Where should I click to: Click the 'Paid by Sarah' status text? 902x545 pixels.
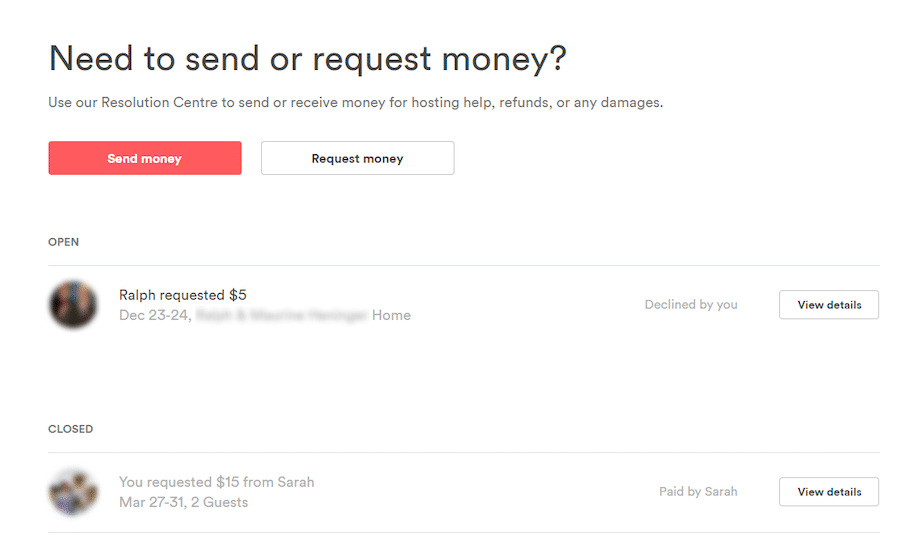click(698, 491)
